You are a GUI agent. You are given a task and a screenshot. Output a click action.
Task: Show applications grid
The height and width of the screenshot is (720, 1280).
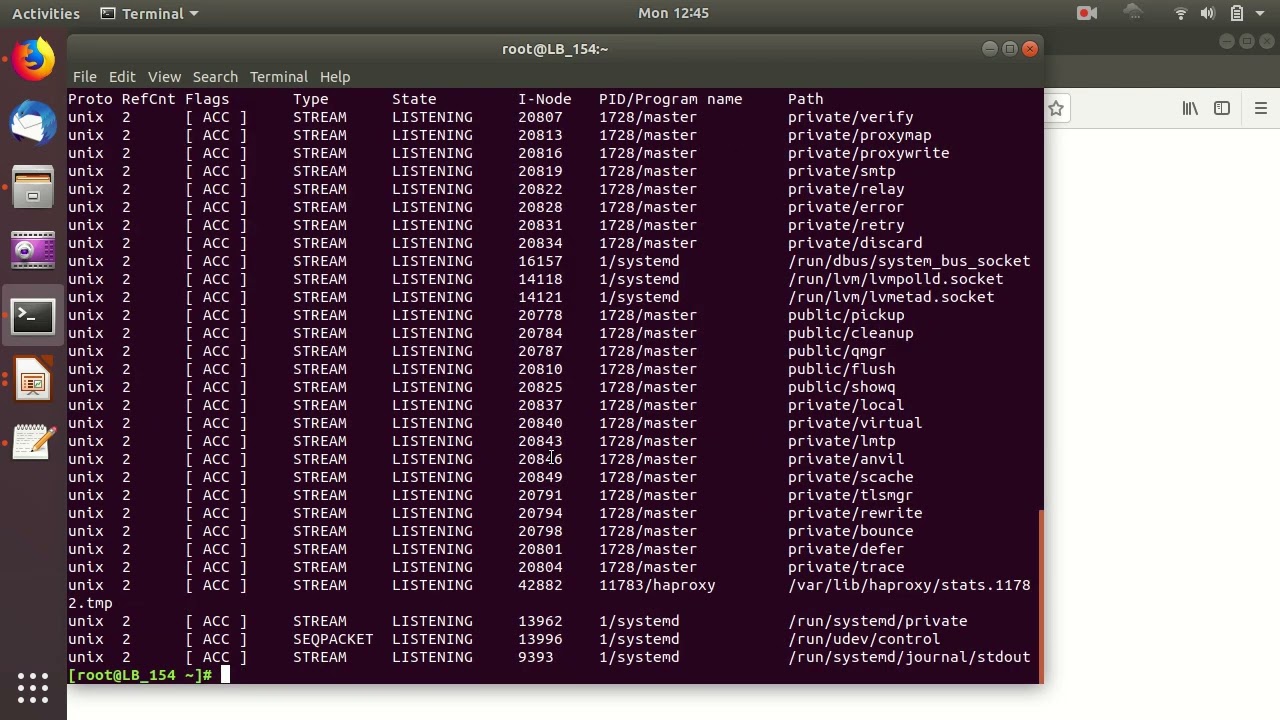pyautogui.click(x=33, y=687)
